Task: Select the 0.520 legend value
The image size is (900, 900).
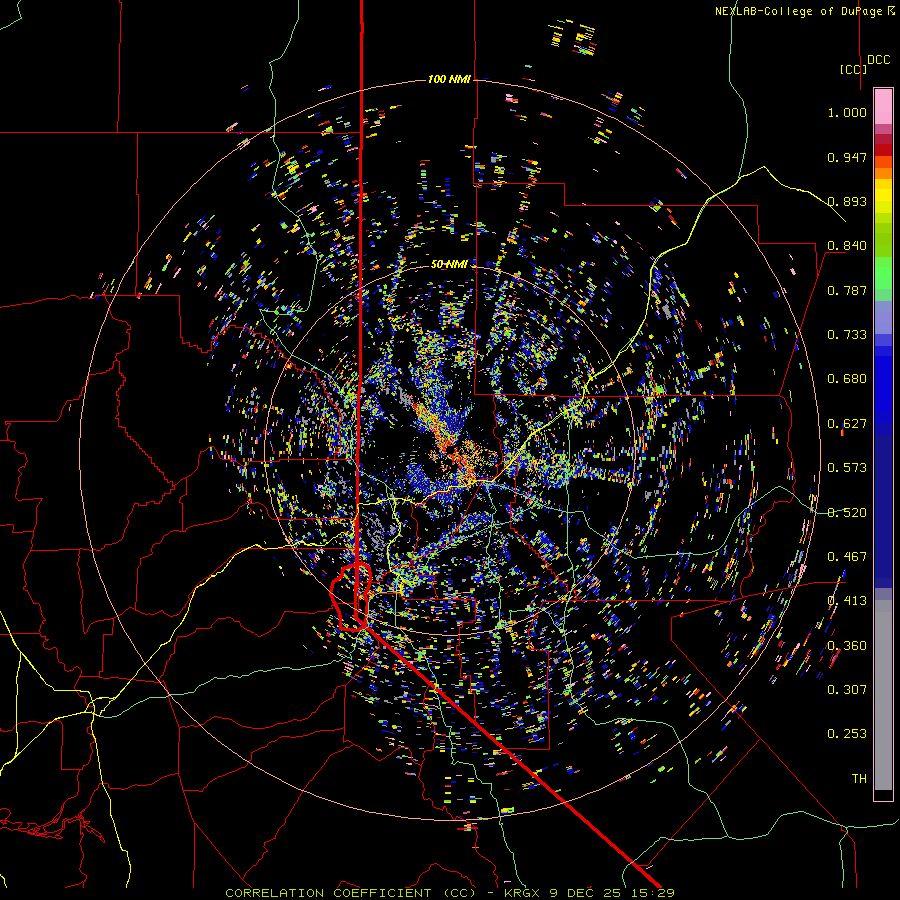Action: pyautogui.click(x=847, y=513)
